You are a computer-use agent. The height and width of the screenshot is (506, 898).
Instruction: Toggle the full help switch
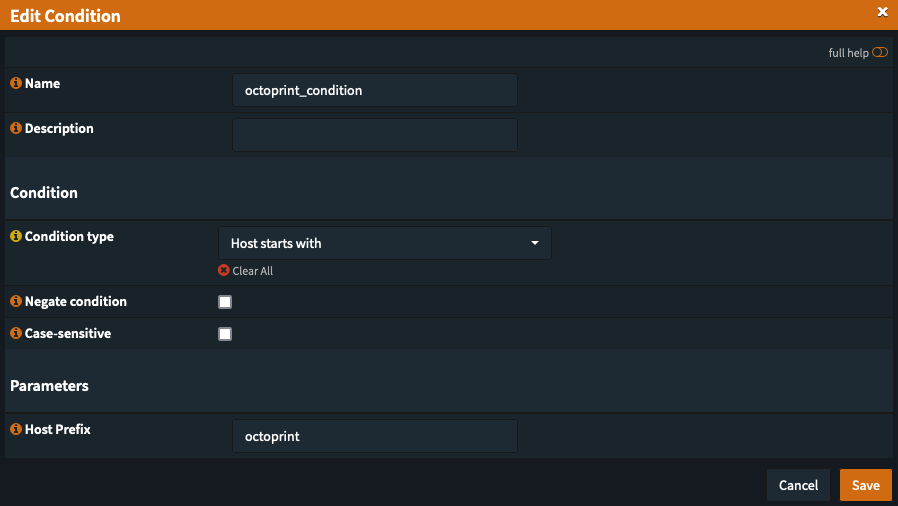tap(880, 53)
